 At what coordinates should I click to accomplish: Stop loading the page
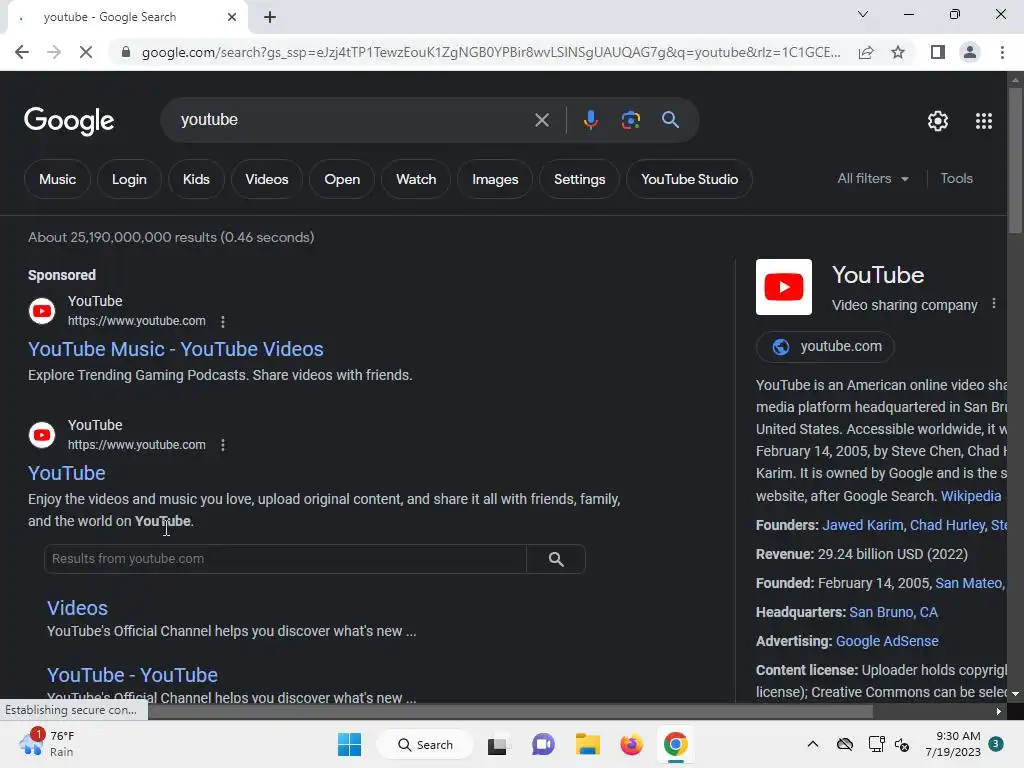[x=86, y=52]
